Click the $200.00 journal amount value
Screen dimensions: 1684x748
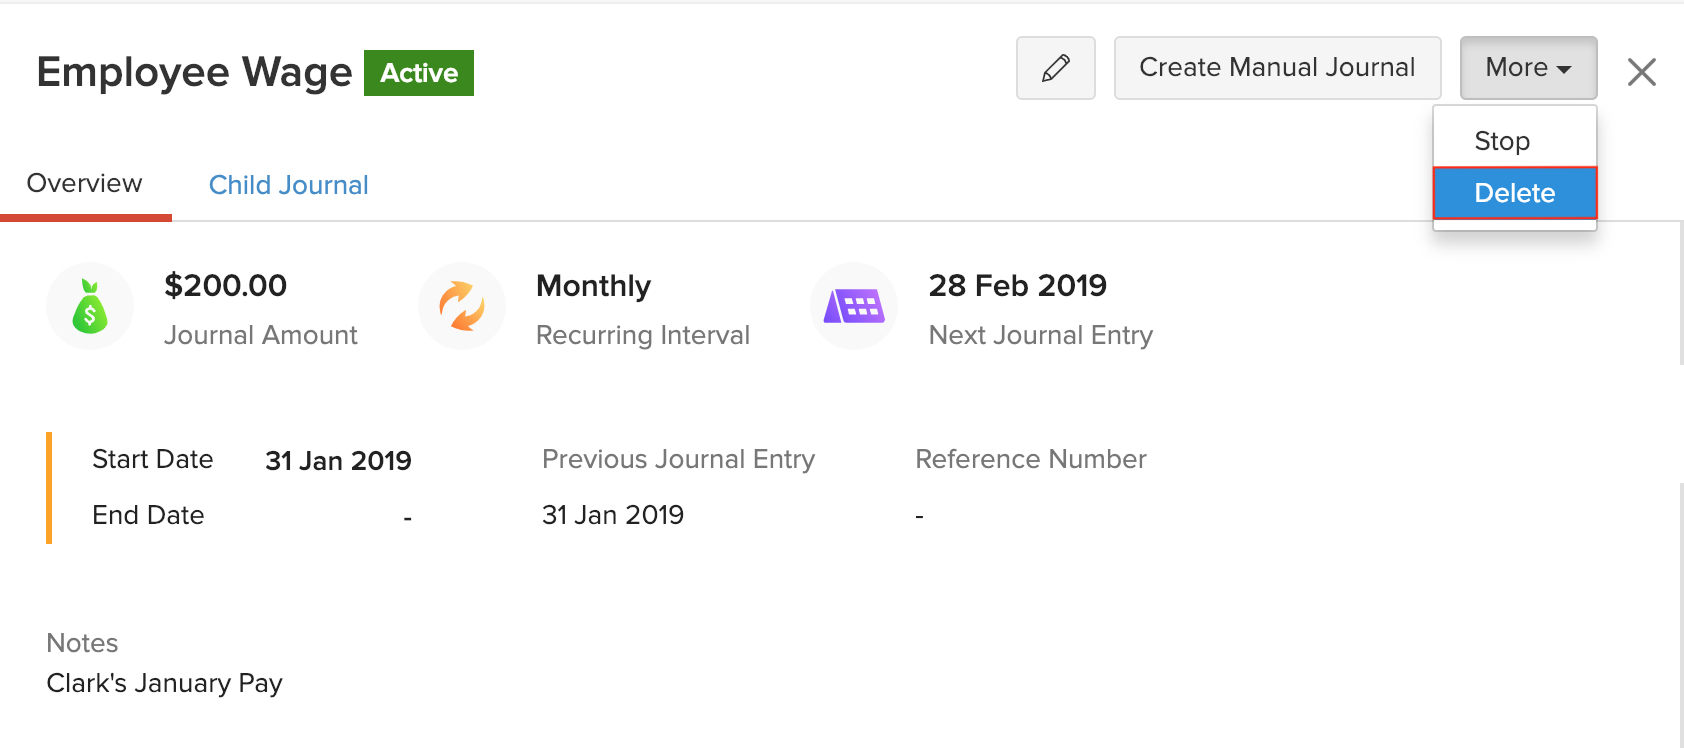[225, 285]
